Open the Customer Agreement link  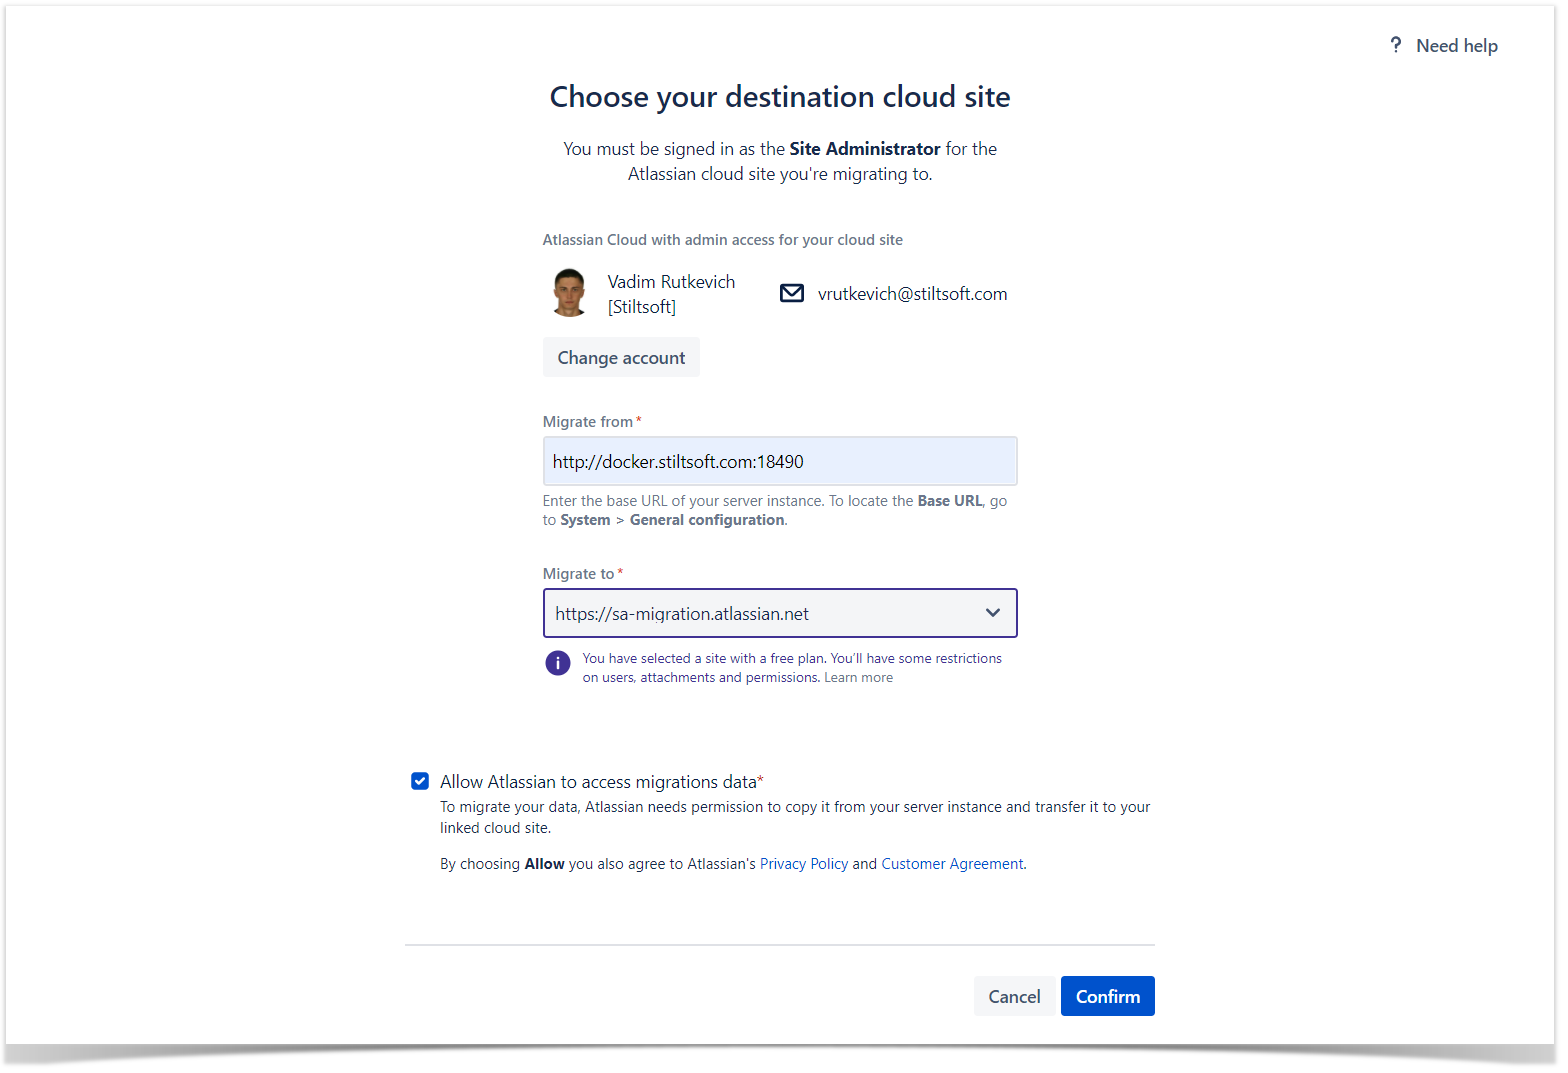951,864
